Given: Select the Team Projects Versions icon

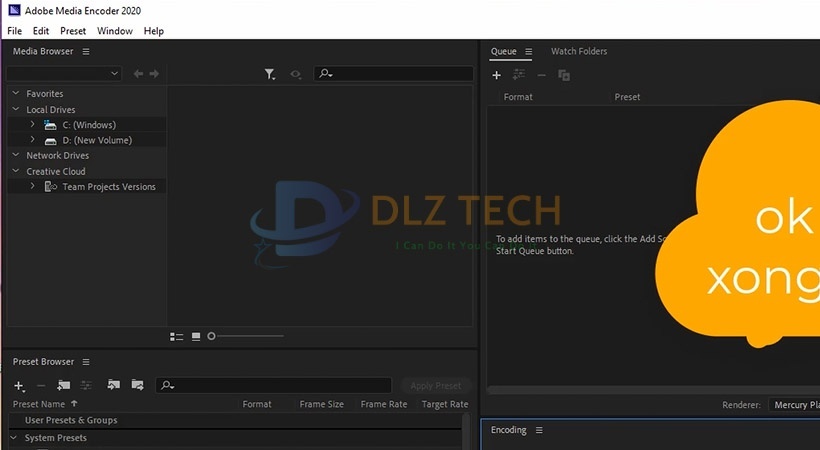Looking at the screenshot, I should click(x=51, y=186).
